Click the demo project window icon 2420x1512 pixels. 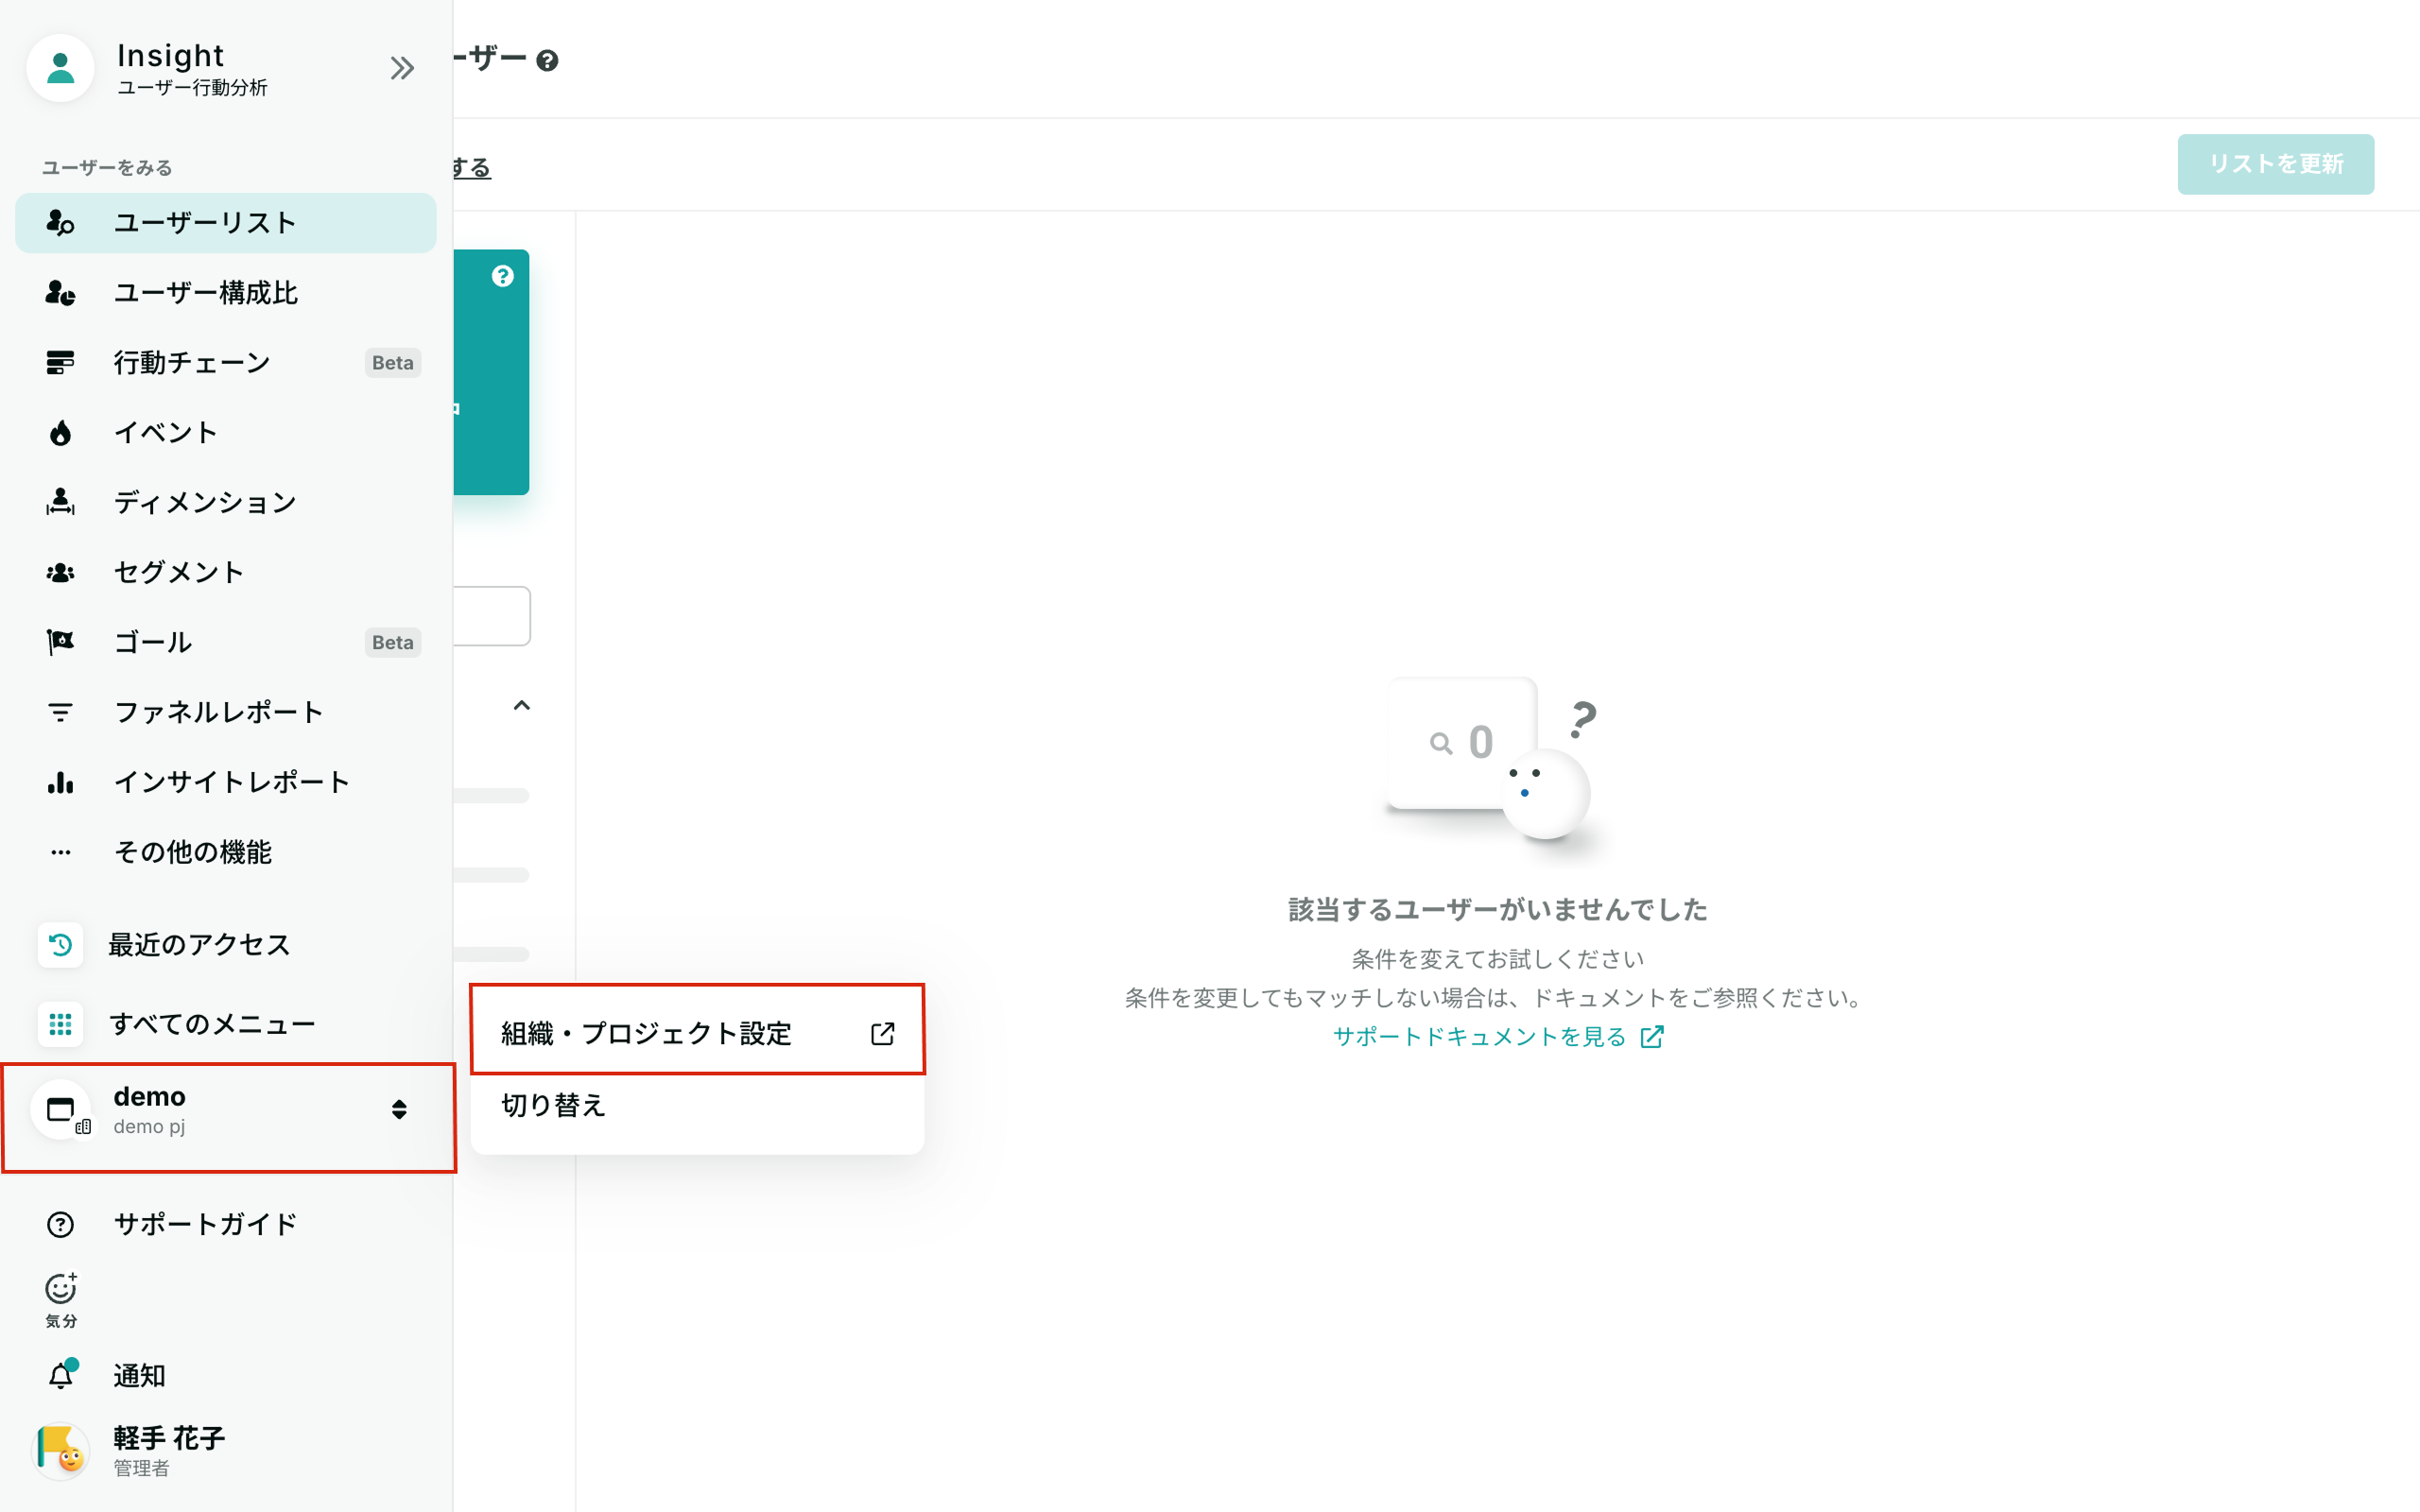coord(62,1110)
